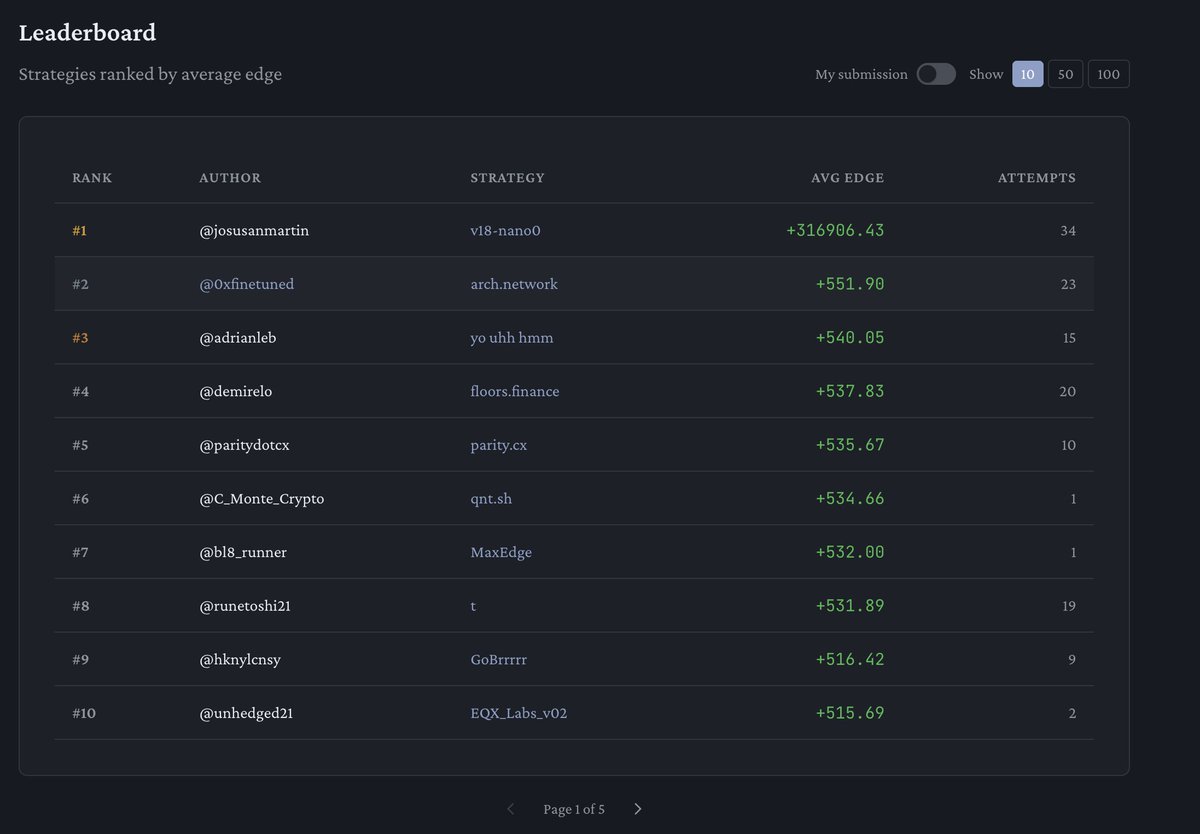Show 100 entries per page
The image size is (1200, 834).
pos(1108,74)
